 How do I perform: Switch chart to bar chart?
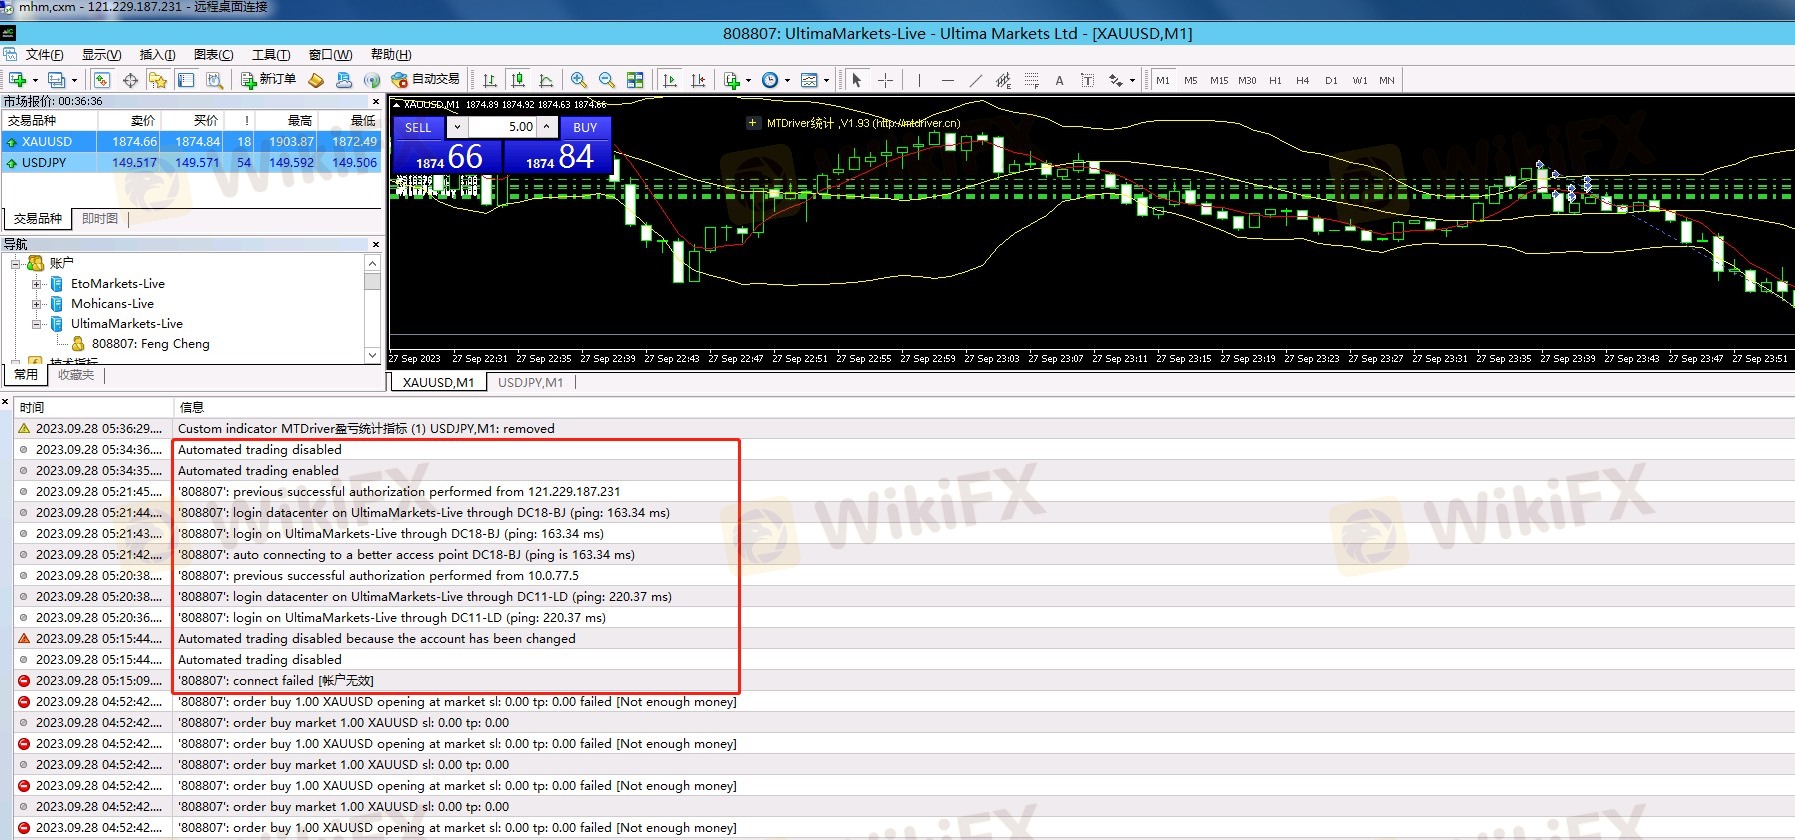coord(490,80)
